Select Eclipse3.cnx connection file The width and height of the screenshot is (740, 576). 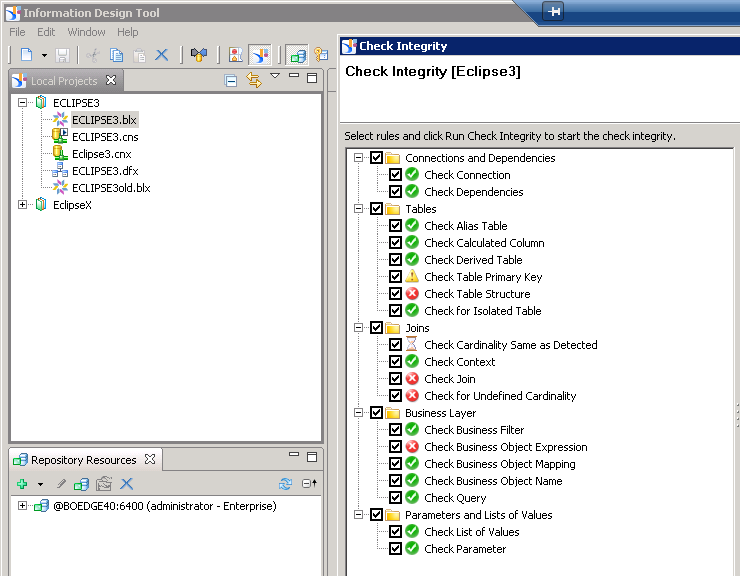[x=101, y=154]
